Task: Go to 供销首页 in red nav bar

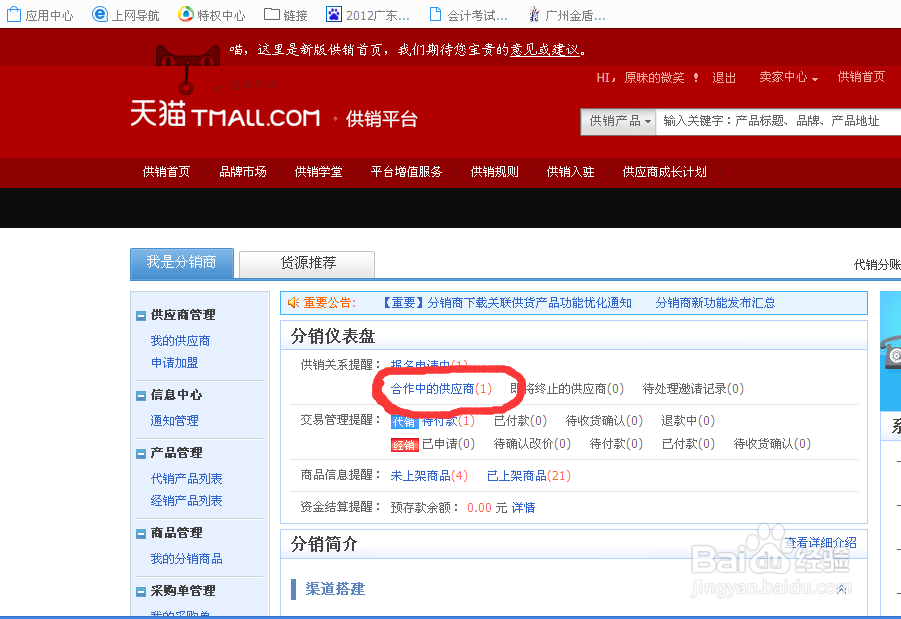Action: [x=166, y=172]
